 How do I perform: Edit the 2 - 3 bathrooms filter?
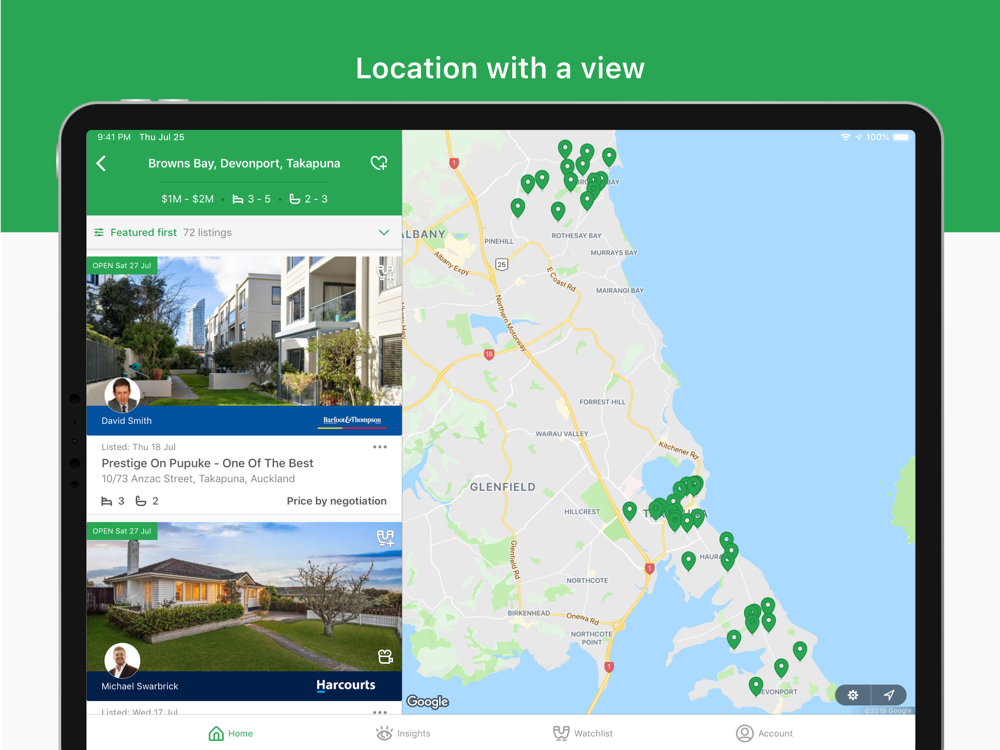[x=309, y=199]
